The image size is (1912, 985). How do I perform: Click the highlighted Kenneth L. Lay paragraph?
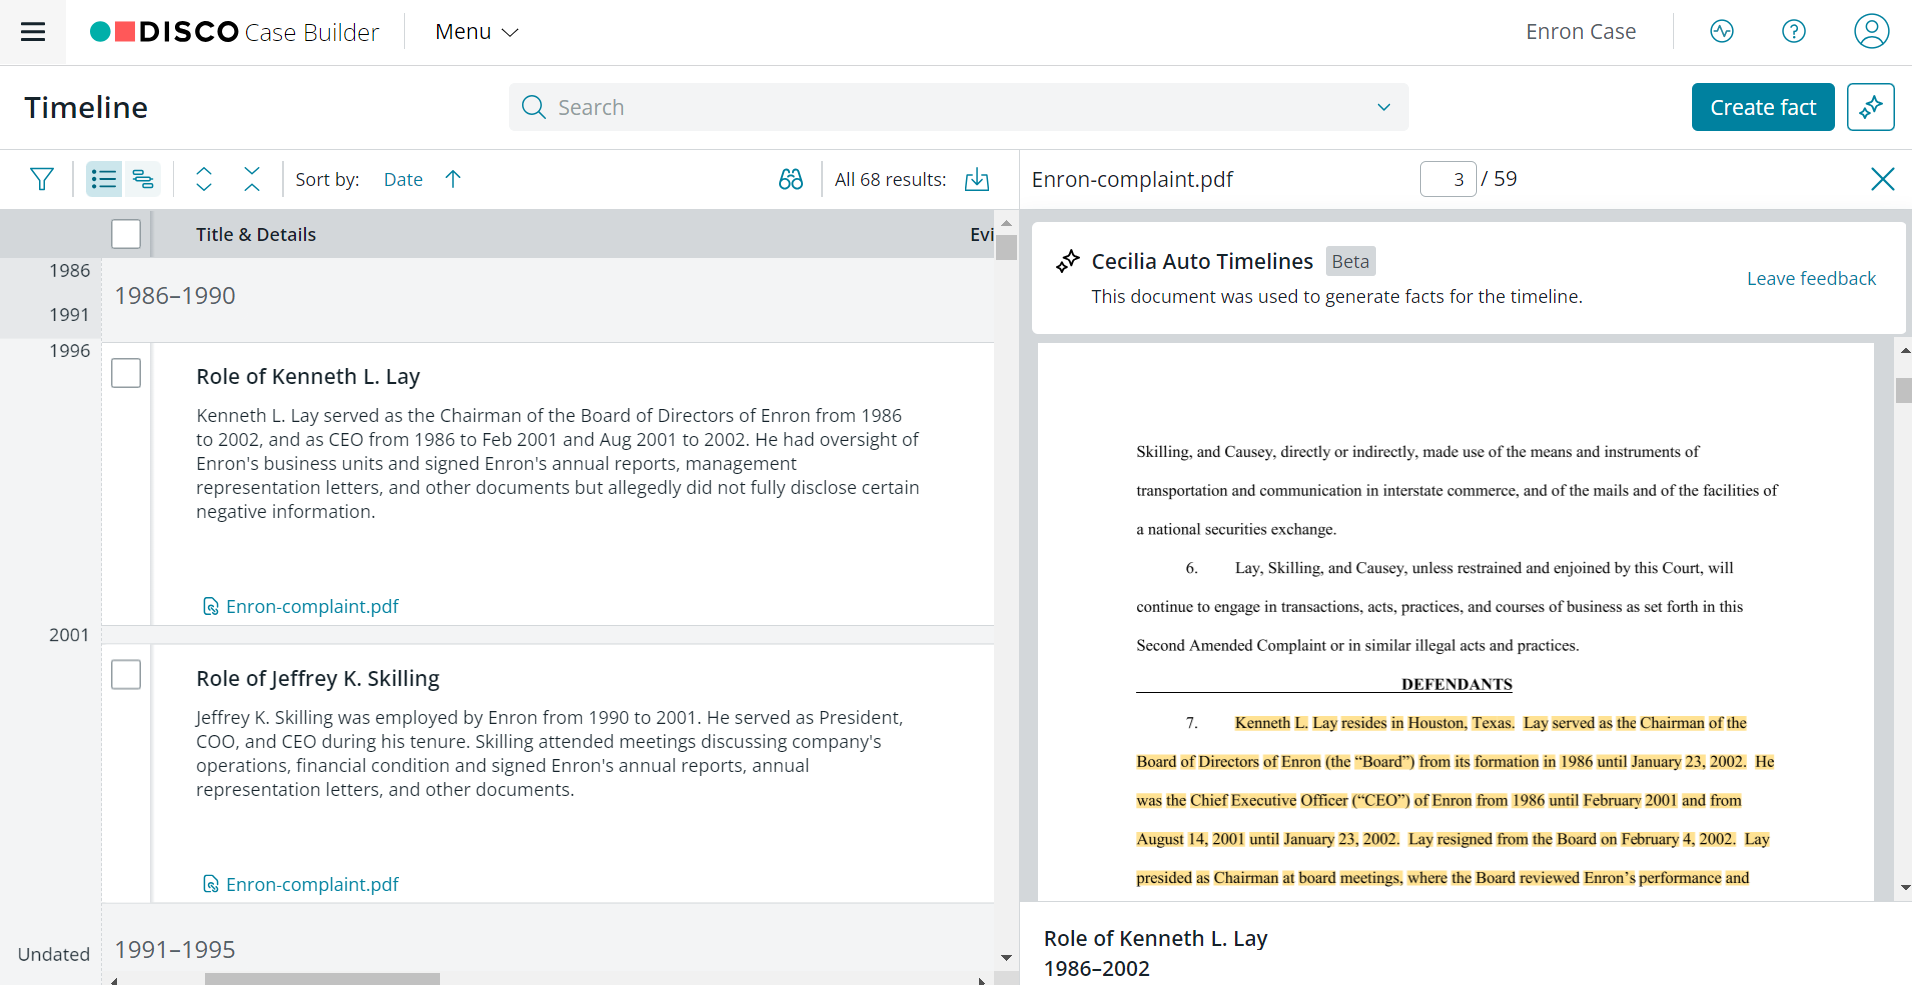click(1455, 800)
